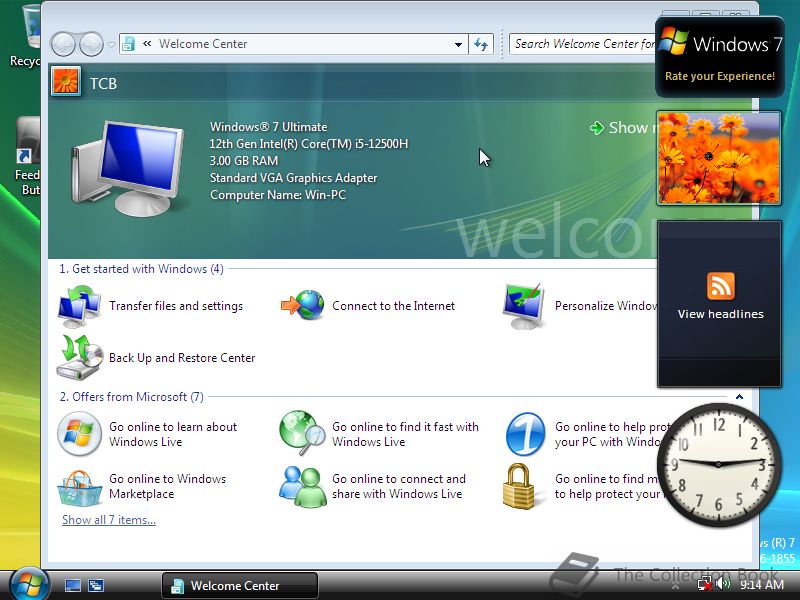This screenshot has width=800, height=600.
Task: Select the gold padlock protect icon
Action: [x=518, y=486]
